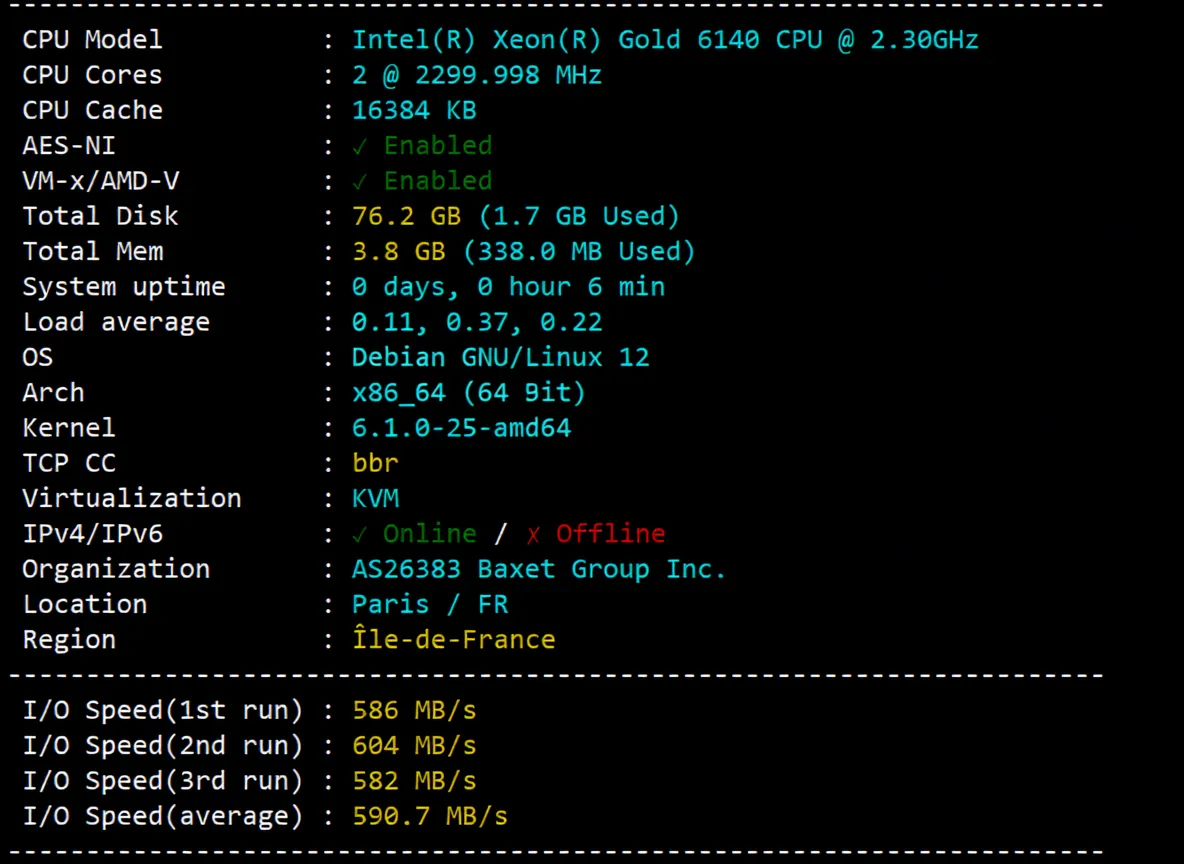Click the total disk value 76.2 GB
The image size is (1184, 864).
click(x=406, y=216)
